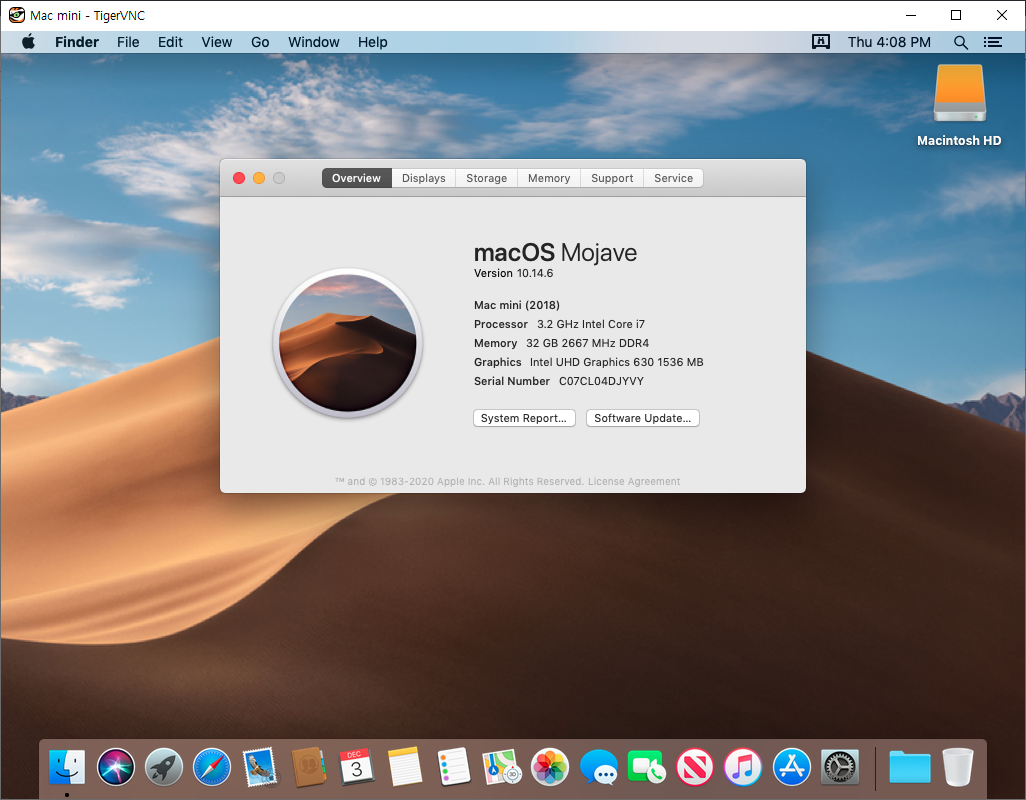This screenshot has width=1026, height=800.
Task: Open the App Store icon
Action: pos(791,767)
